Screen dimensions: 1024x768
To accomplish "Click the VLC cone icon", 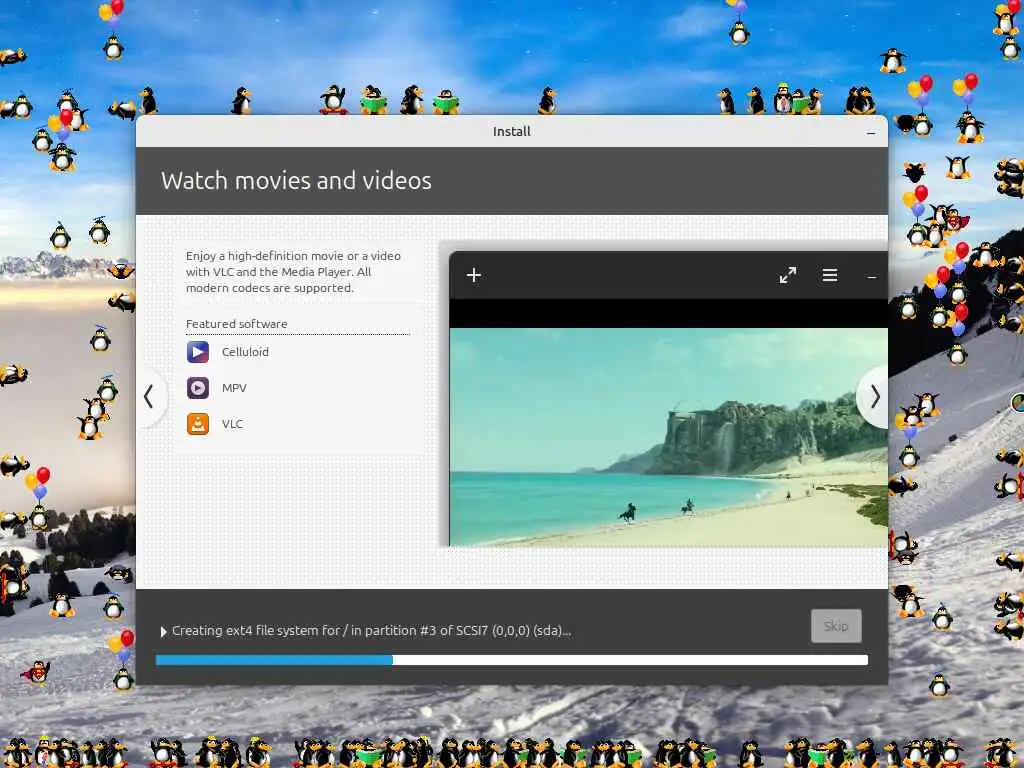I will [198, 424].
